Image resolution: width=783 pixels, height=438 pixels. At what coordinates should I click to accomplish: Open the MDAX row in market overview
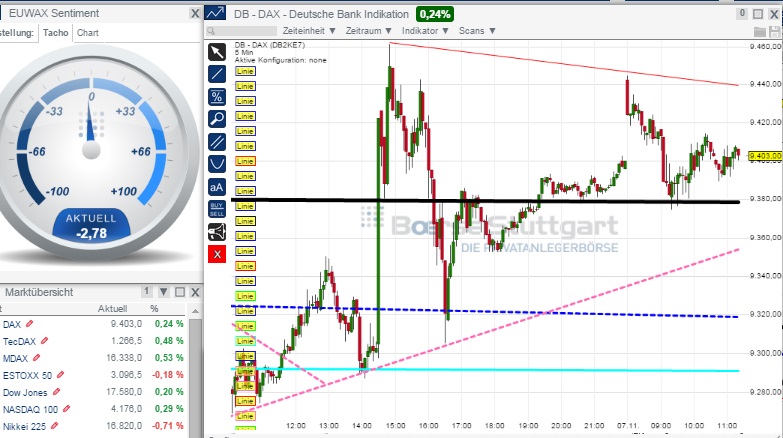point(93,358)
